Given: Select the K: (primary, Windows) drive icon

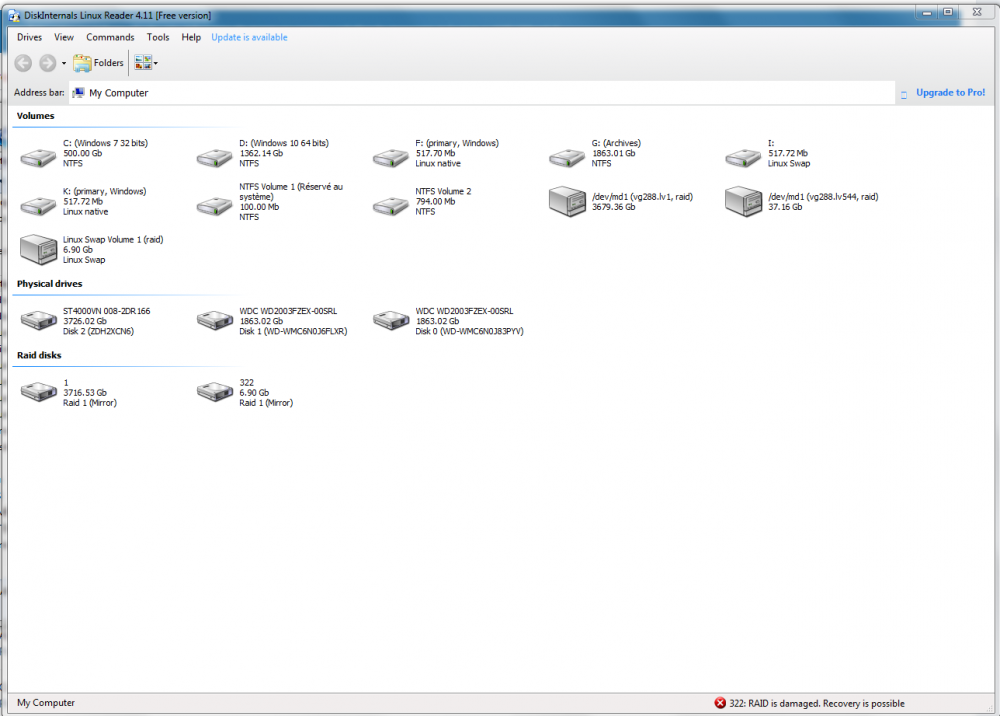Looking at the screenshot, I should tap(39, 205).
